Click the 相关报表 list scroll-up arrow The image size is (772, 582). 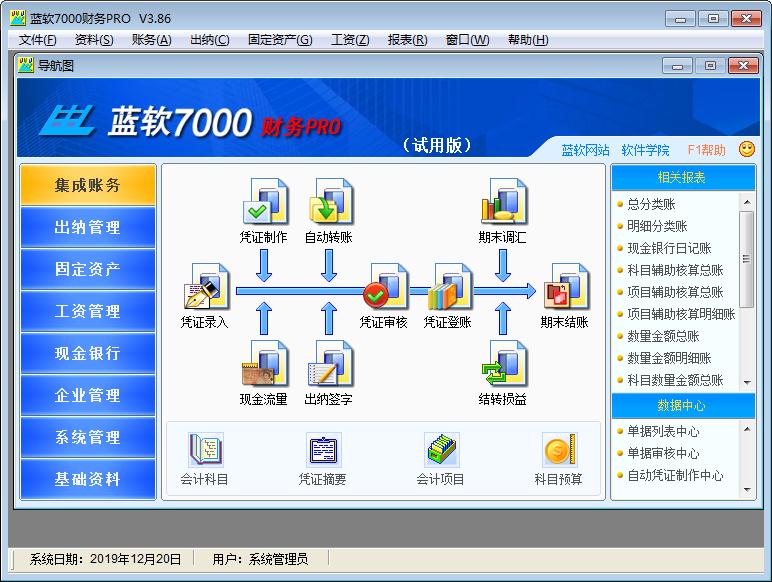[x=747, y=202]
